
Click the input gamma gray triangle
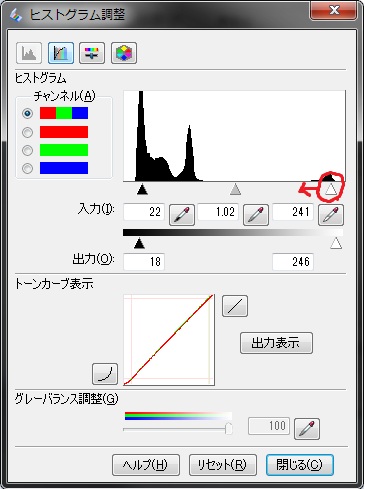[x=236, y=189]
